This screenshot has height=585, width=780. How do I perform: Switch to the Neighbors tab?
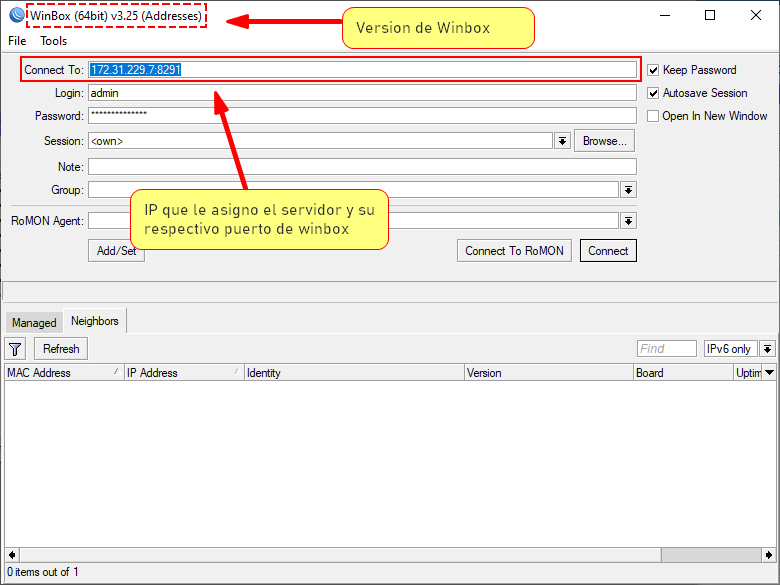point(95,321)
